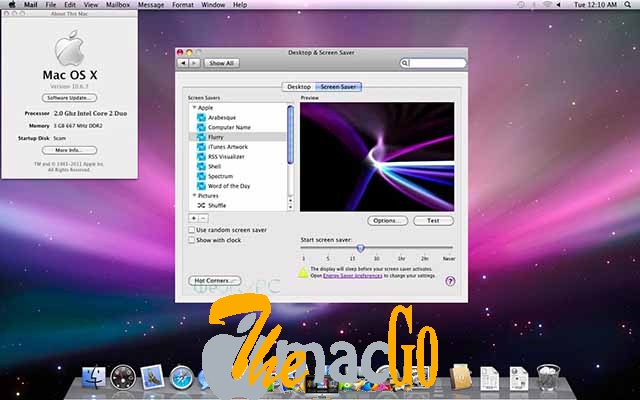Remove screen saver with minus button
The width and height of the screenshot is (640, 400).
click(203, 219)
